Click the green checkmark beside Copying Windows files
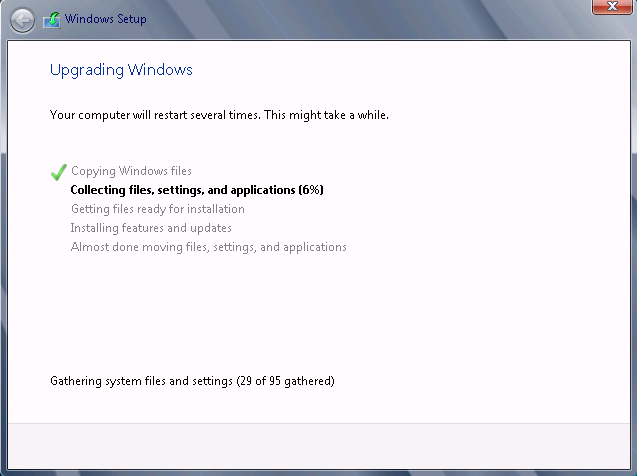637x476 pixels. coord(59,172)
